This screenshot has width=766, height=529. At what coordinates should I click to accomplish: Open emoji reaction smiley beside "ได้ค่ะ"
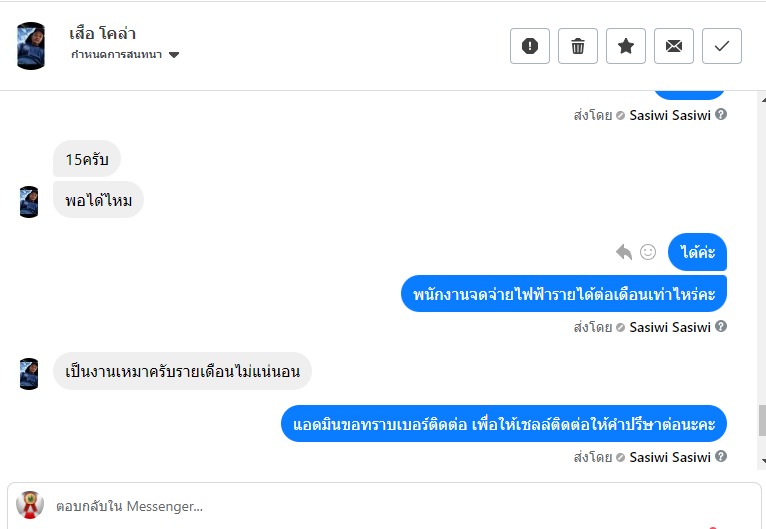[648, 252]
